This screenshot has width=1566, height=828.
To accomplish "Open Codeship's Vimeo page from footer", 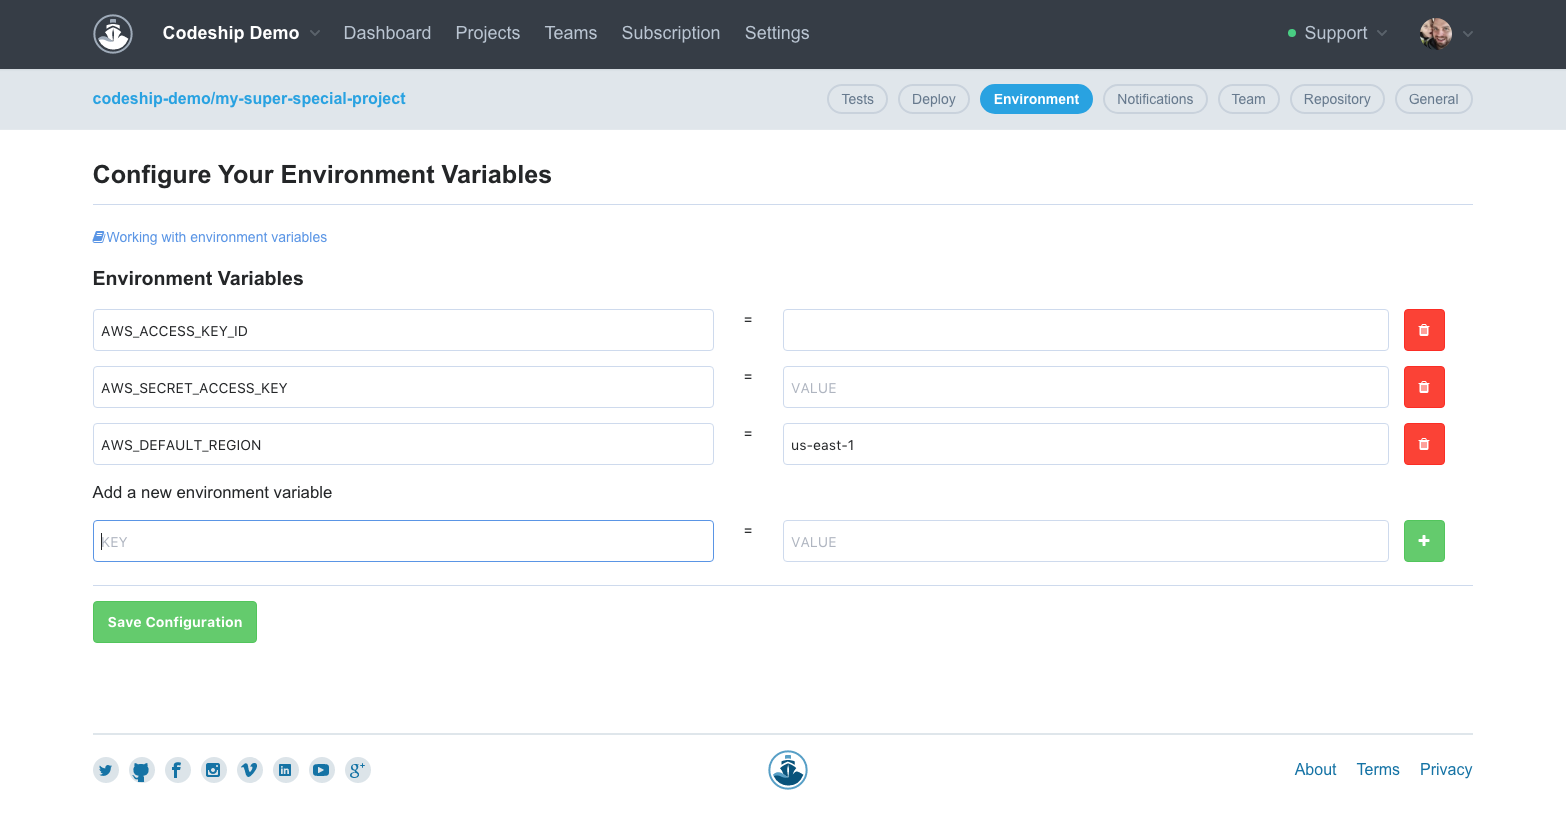I will pos(249,770).
